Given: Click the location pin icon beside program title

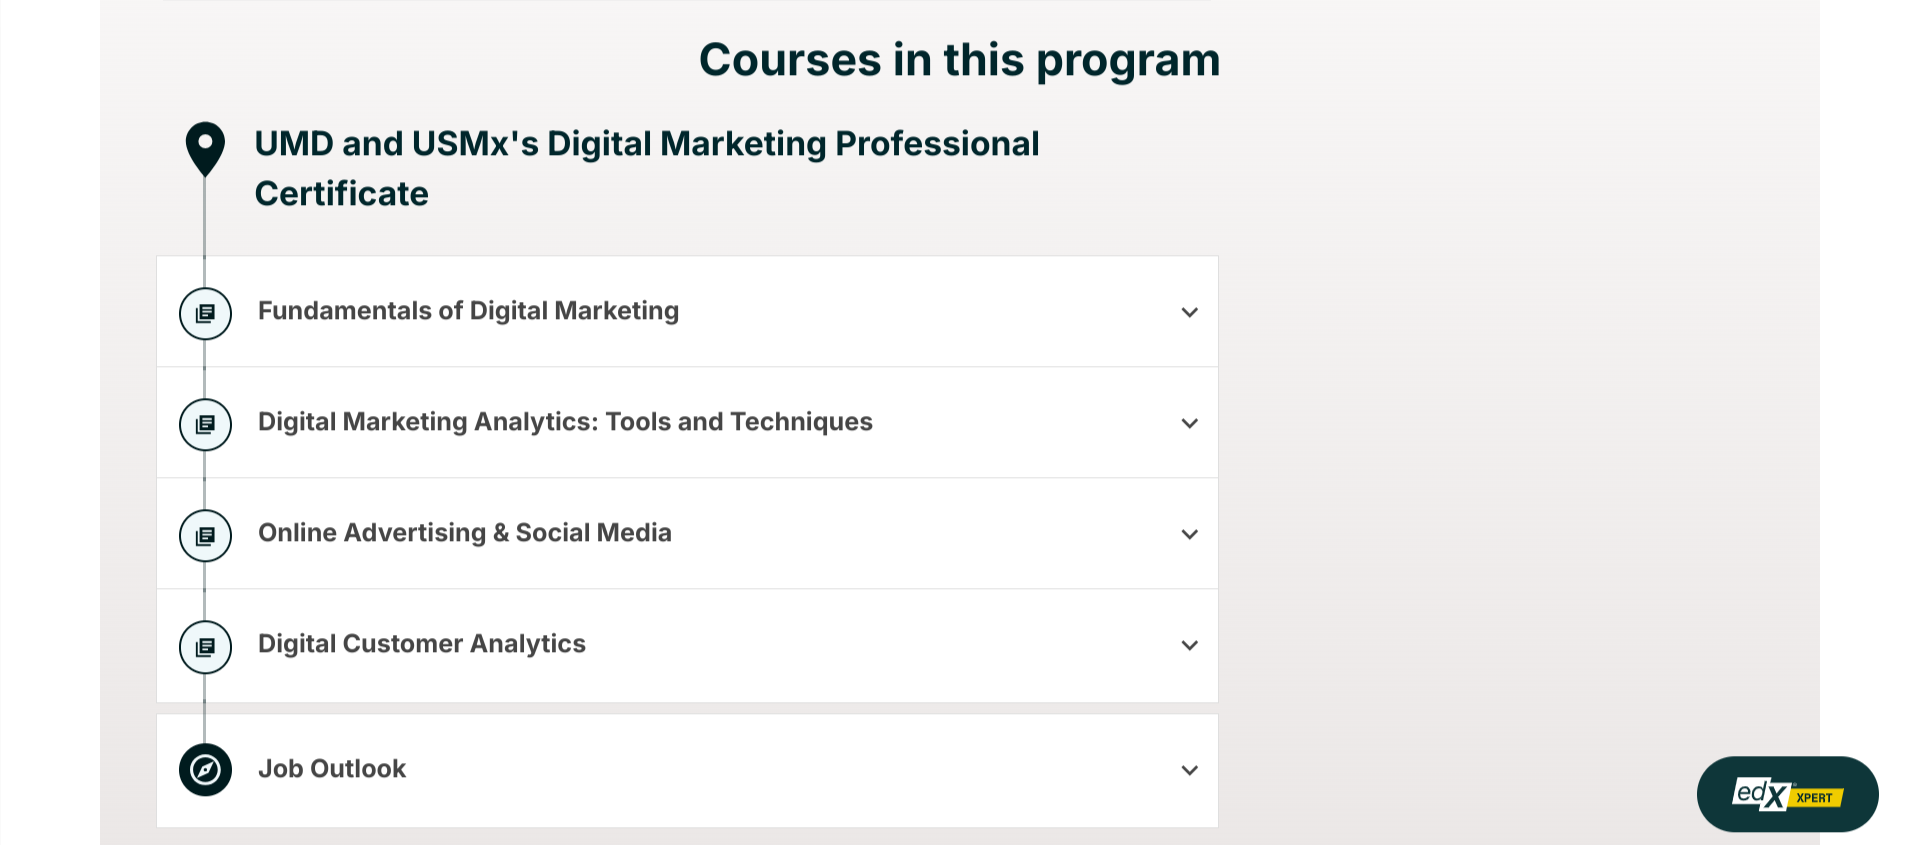Looking at the screenshot, I should (205, 148).
